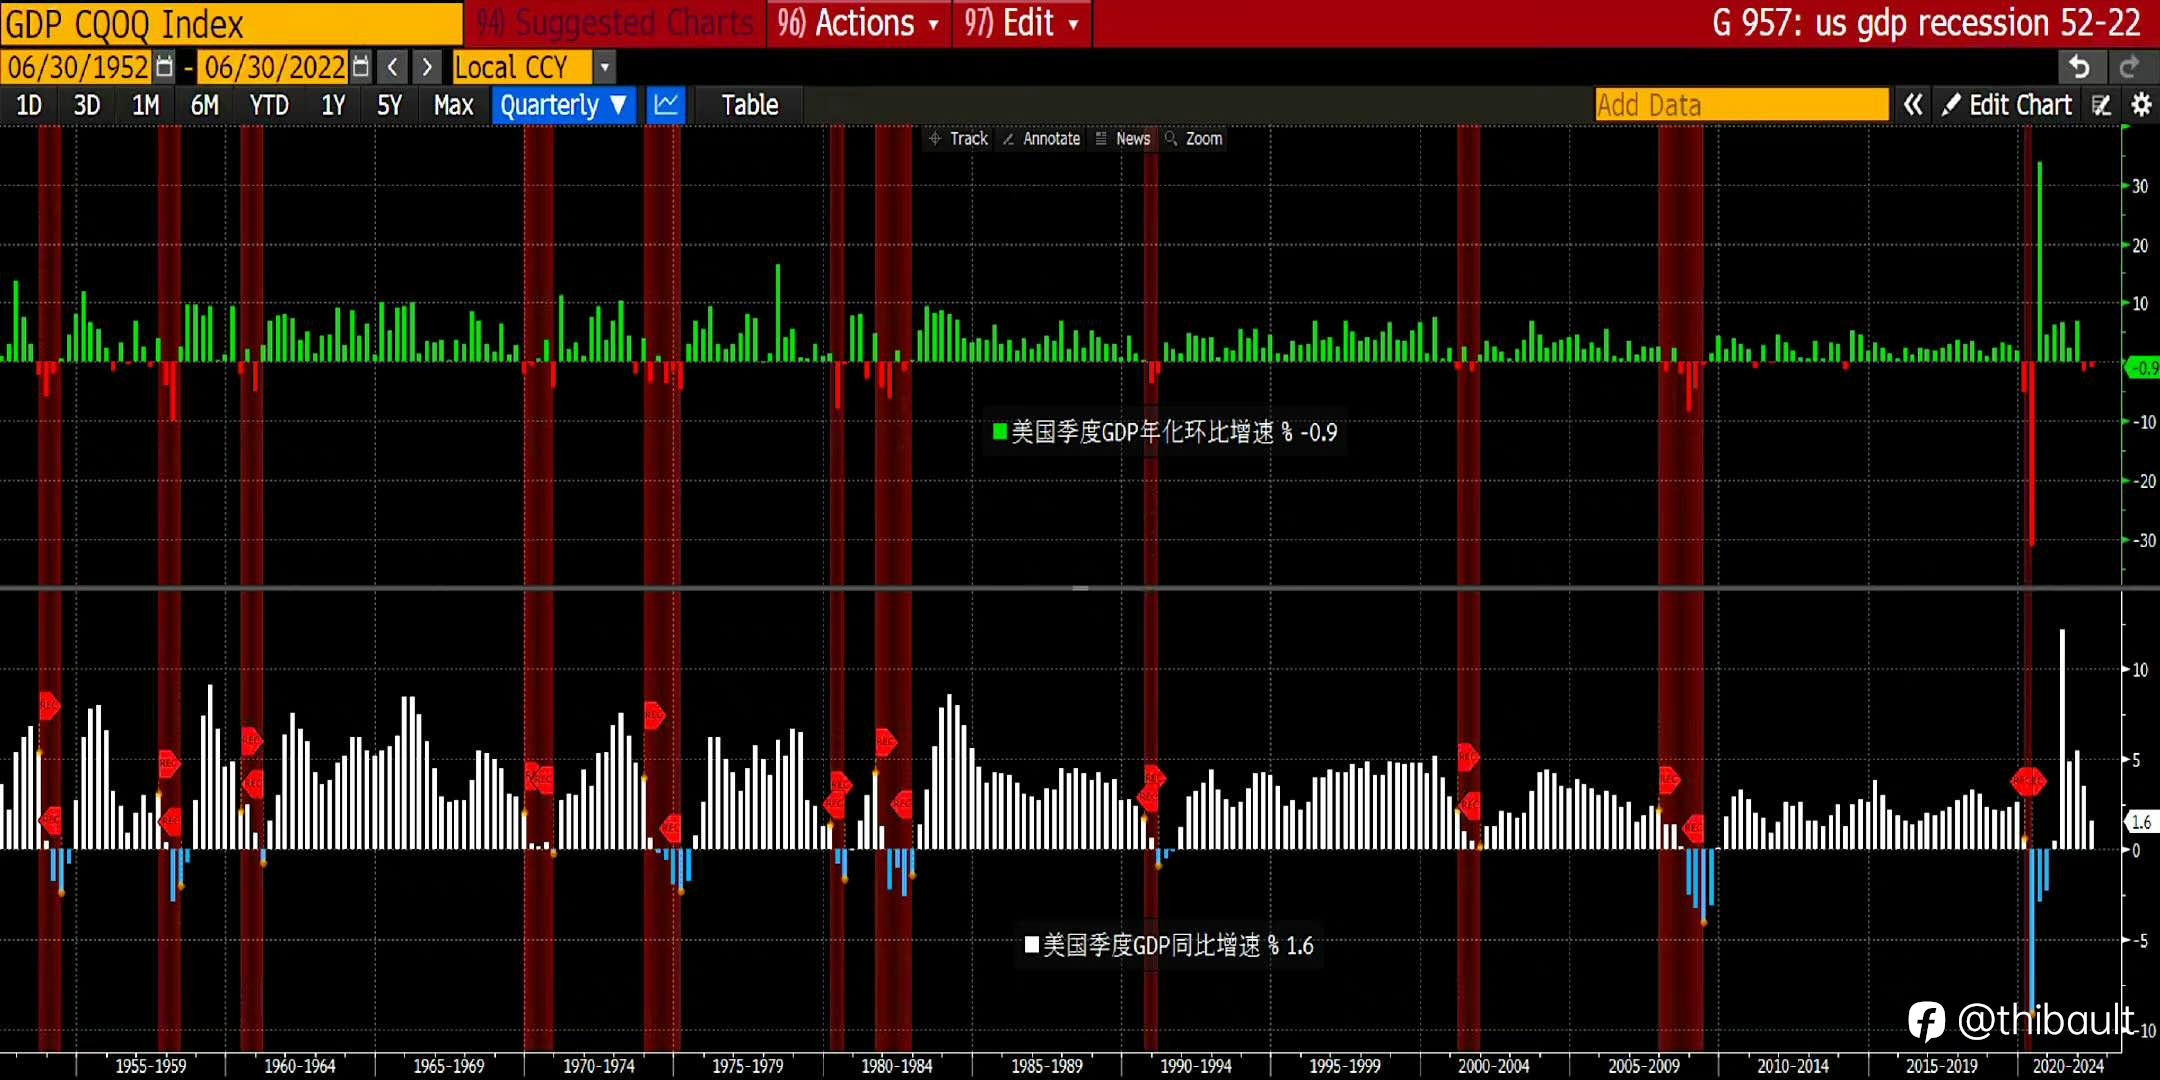Viewport: 2160px width, 1080px height.
Task: Click the Add Data input field
Action: (1742, 104)
